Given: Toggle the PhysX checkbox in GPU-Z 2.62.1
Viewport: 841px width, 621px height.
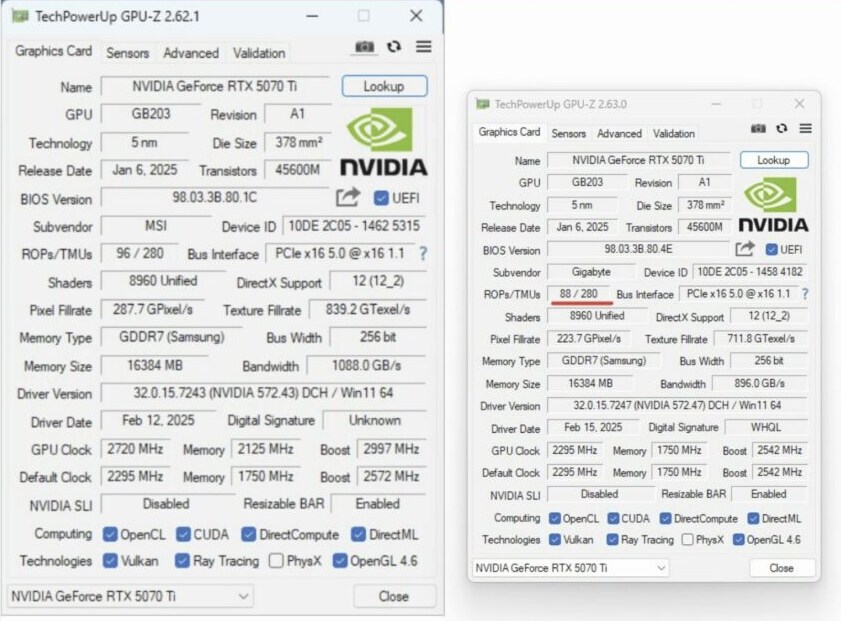Looking at the screenshot, I should 277,561.
